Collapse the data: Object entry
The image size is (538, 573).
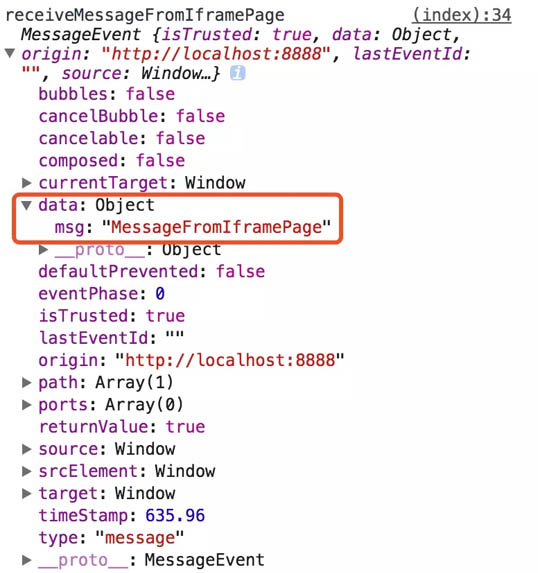coord(26,205)
